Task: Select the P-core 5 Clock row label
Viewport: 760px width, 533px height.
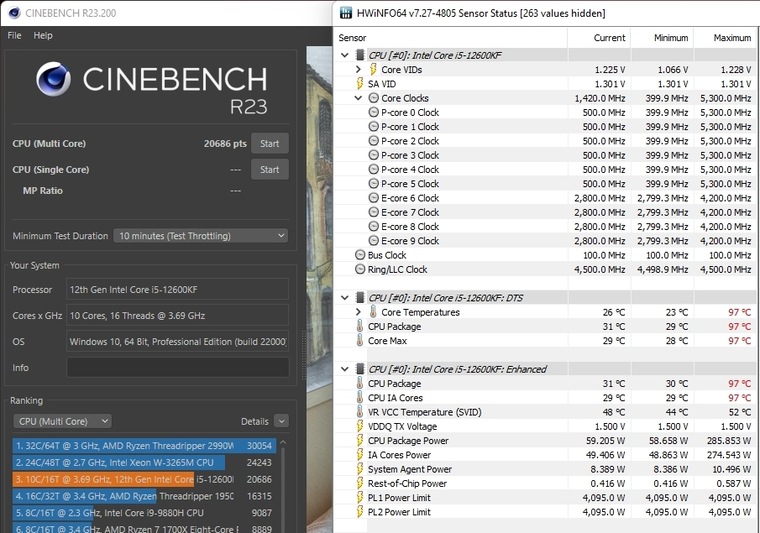Action: pos(410,184)
